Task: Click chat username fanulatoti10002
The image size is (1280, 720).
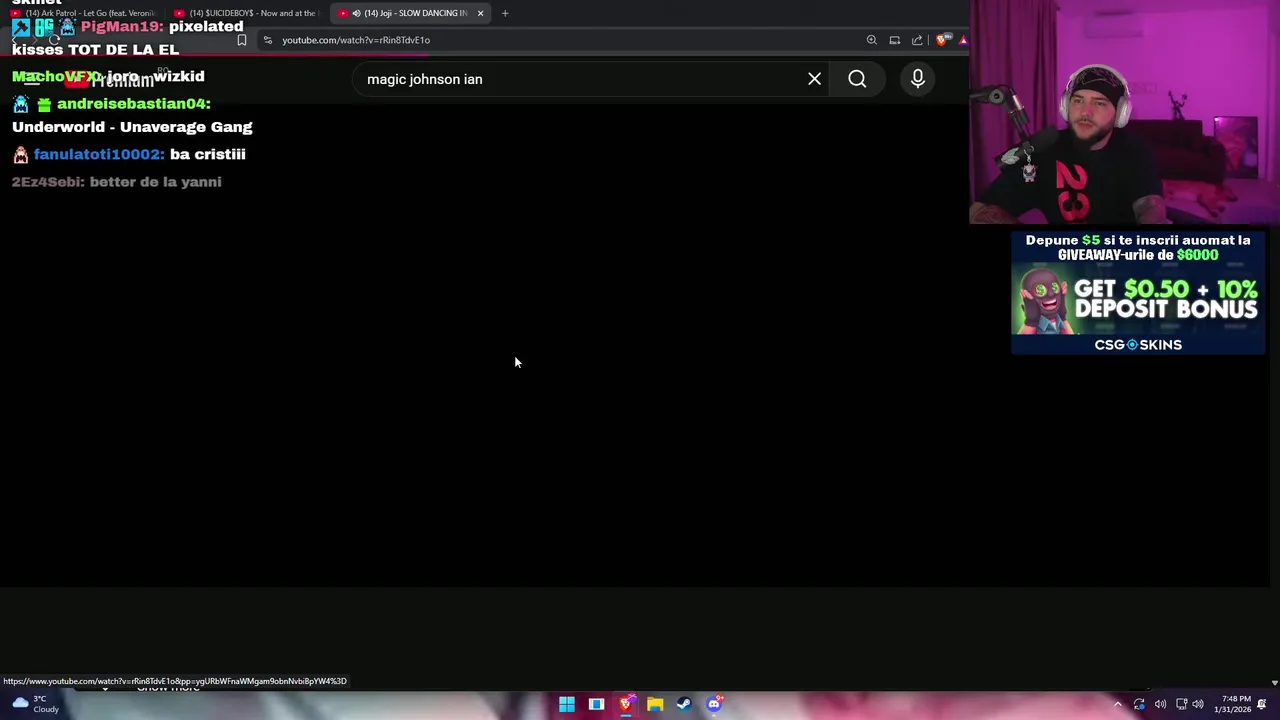Action: click(x=98, y=154)
